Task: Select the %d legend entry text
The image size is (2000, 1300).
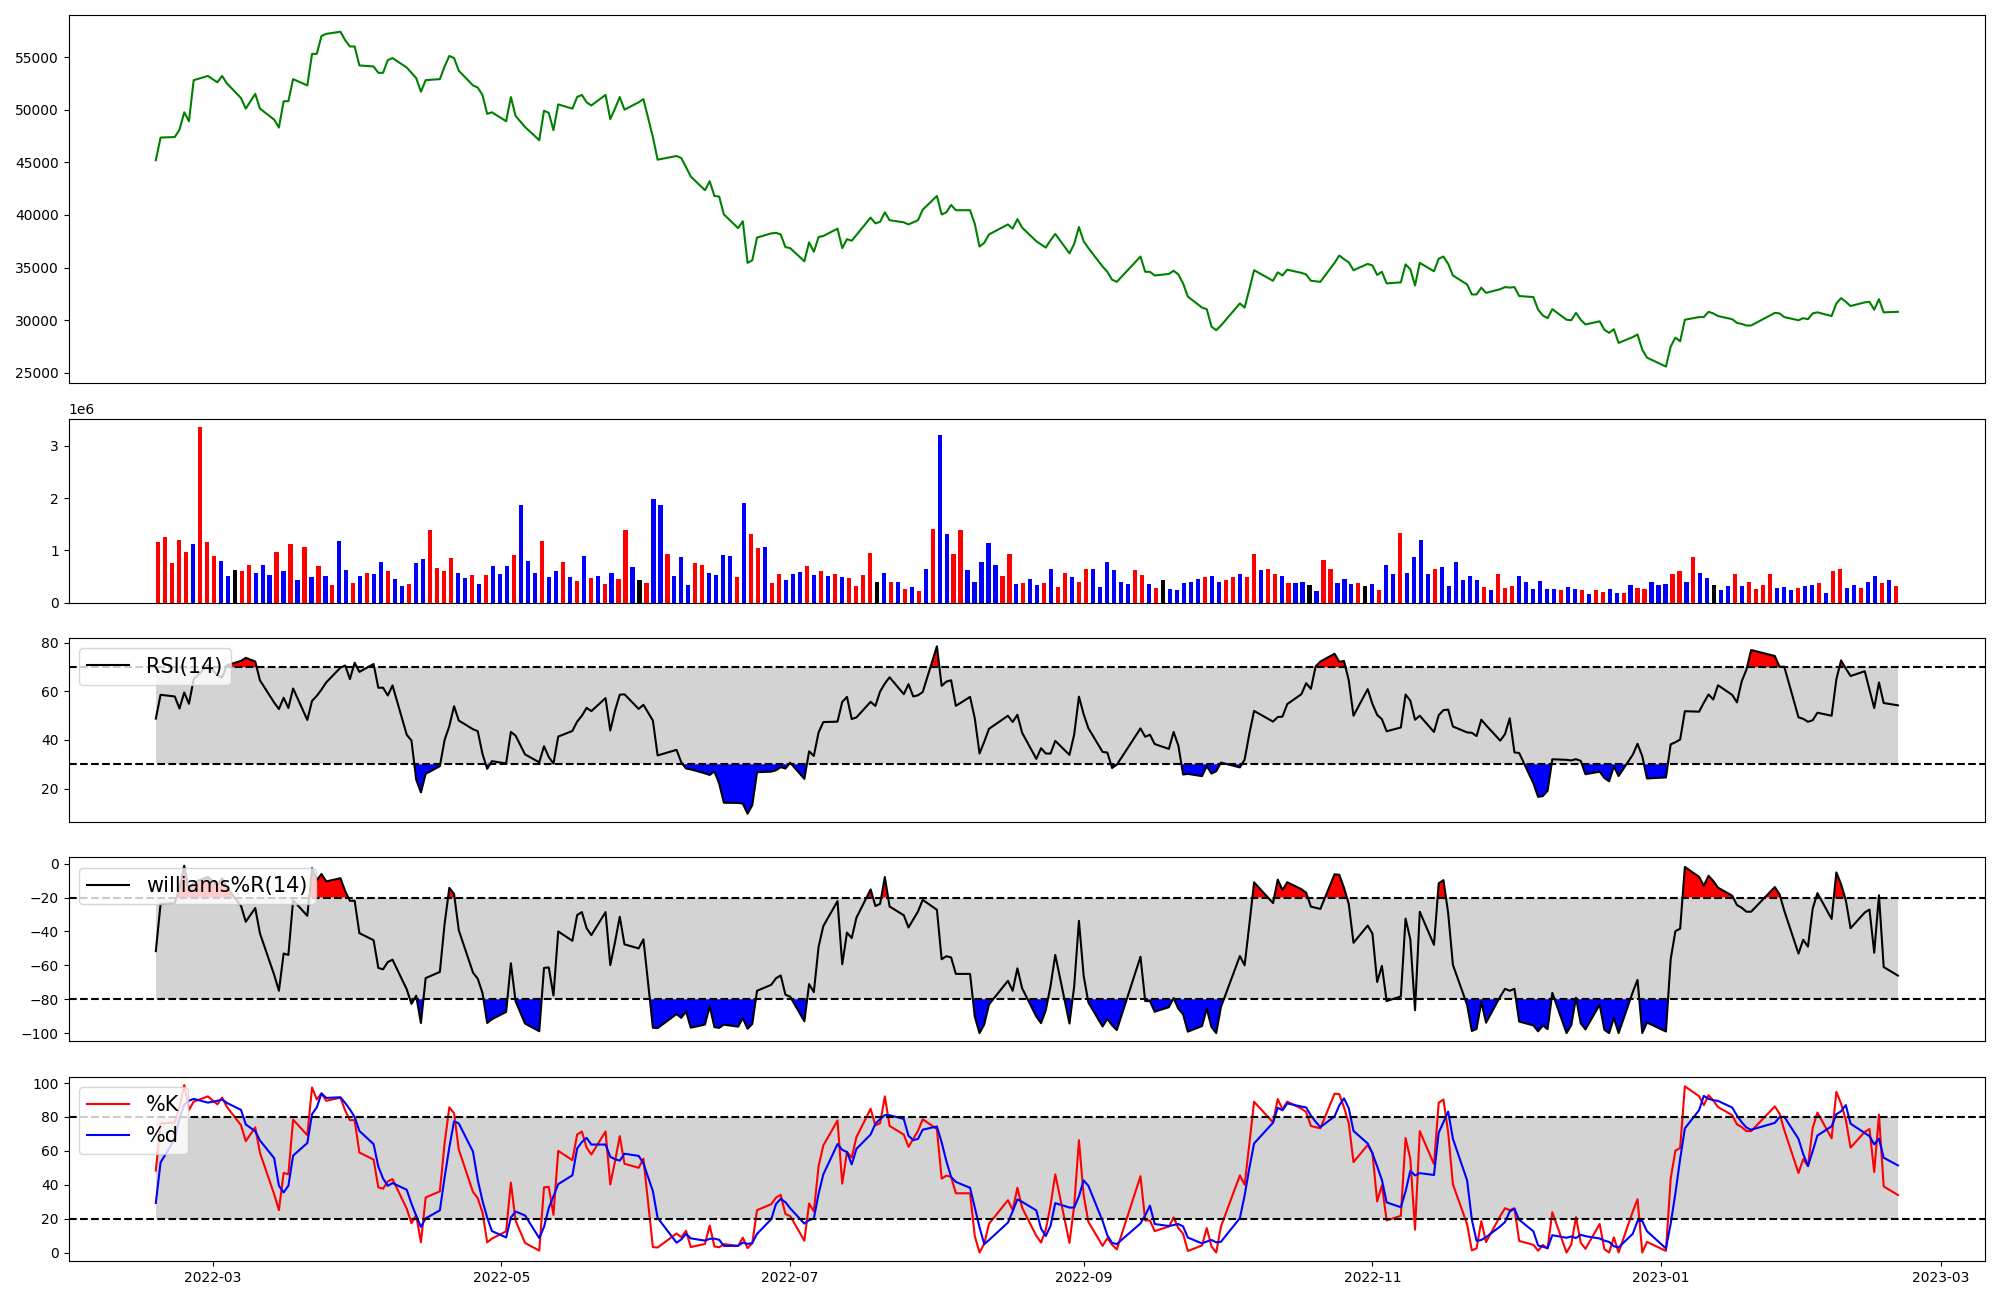Action: (x=161, y=1135)
